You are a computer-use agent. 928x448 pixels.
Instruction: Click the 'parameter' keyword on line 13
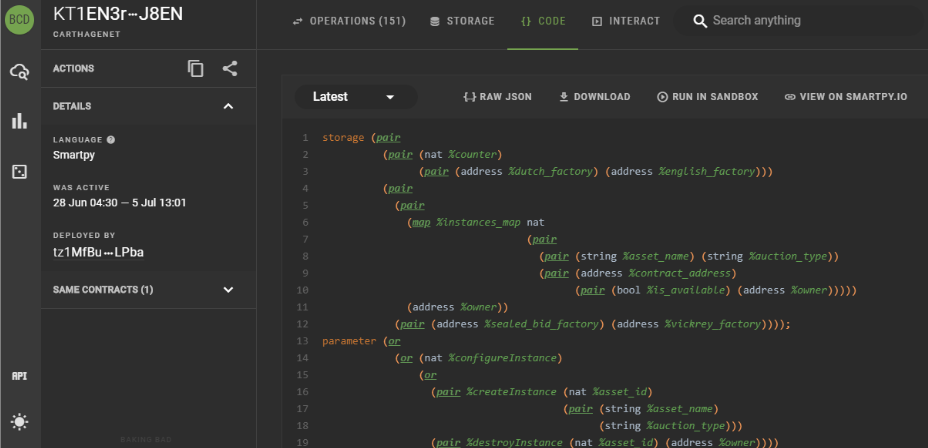pos(349,341)
